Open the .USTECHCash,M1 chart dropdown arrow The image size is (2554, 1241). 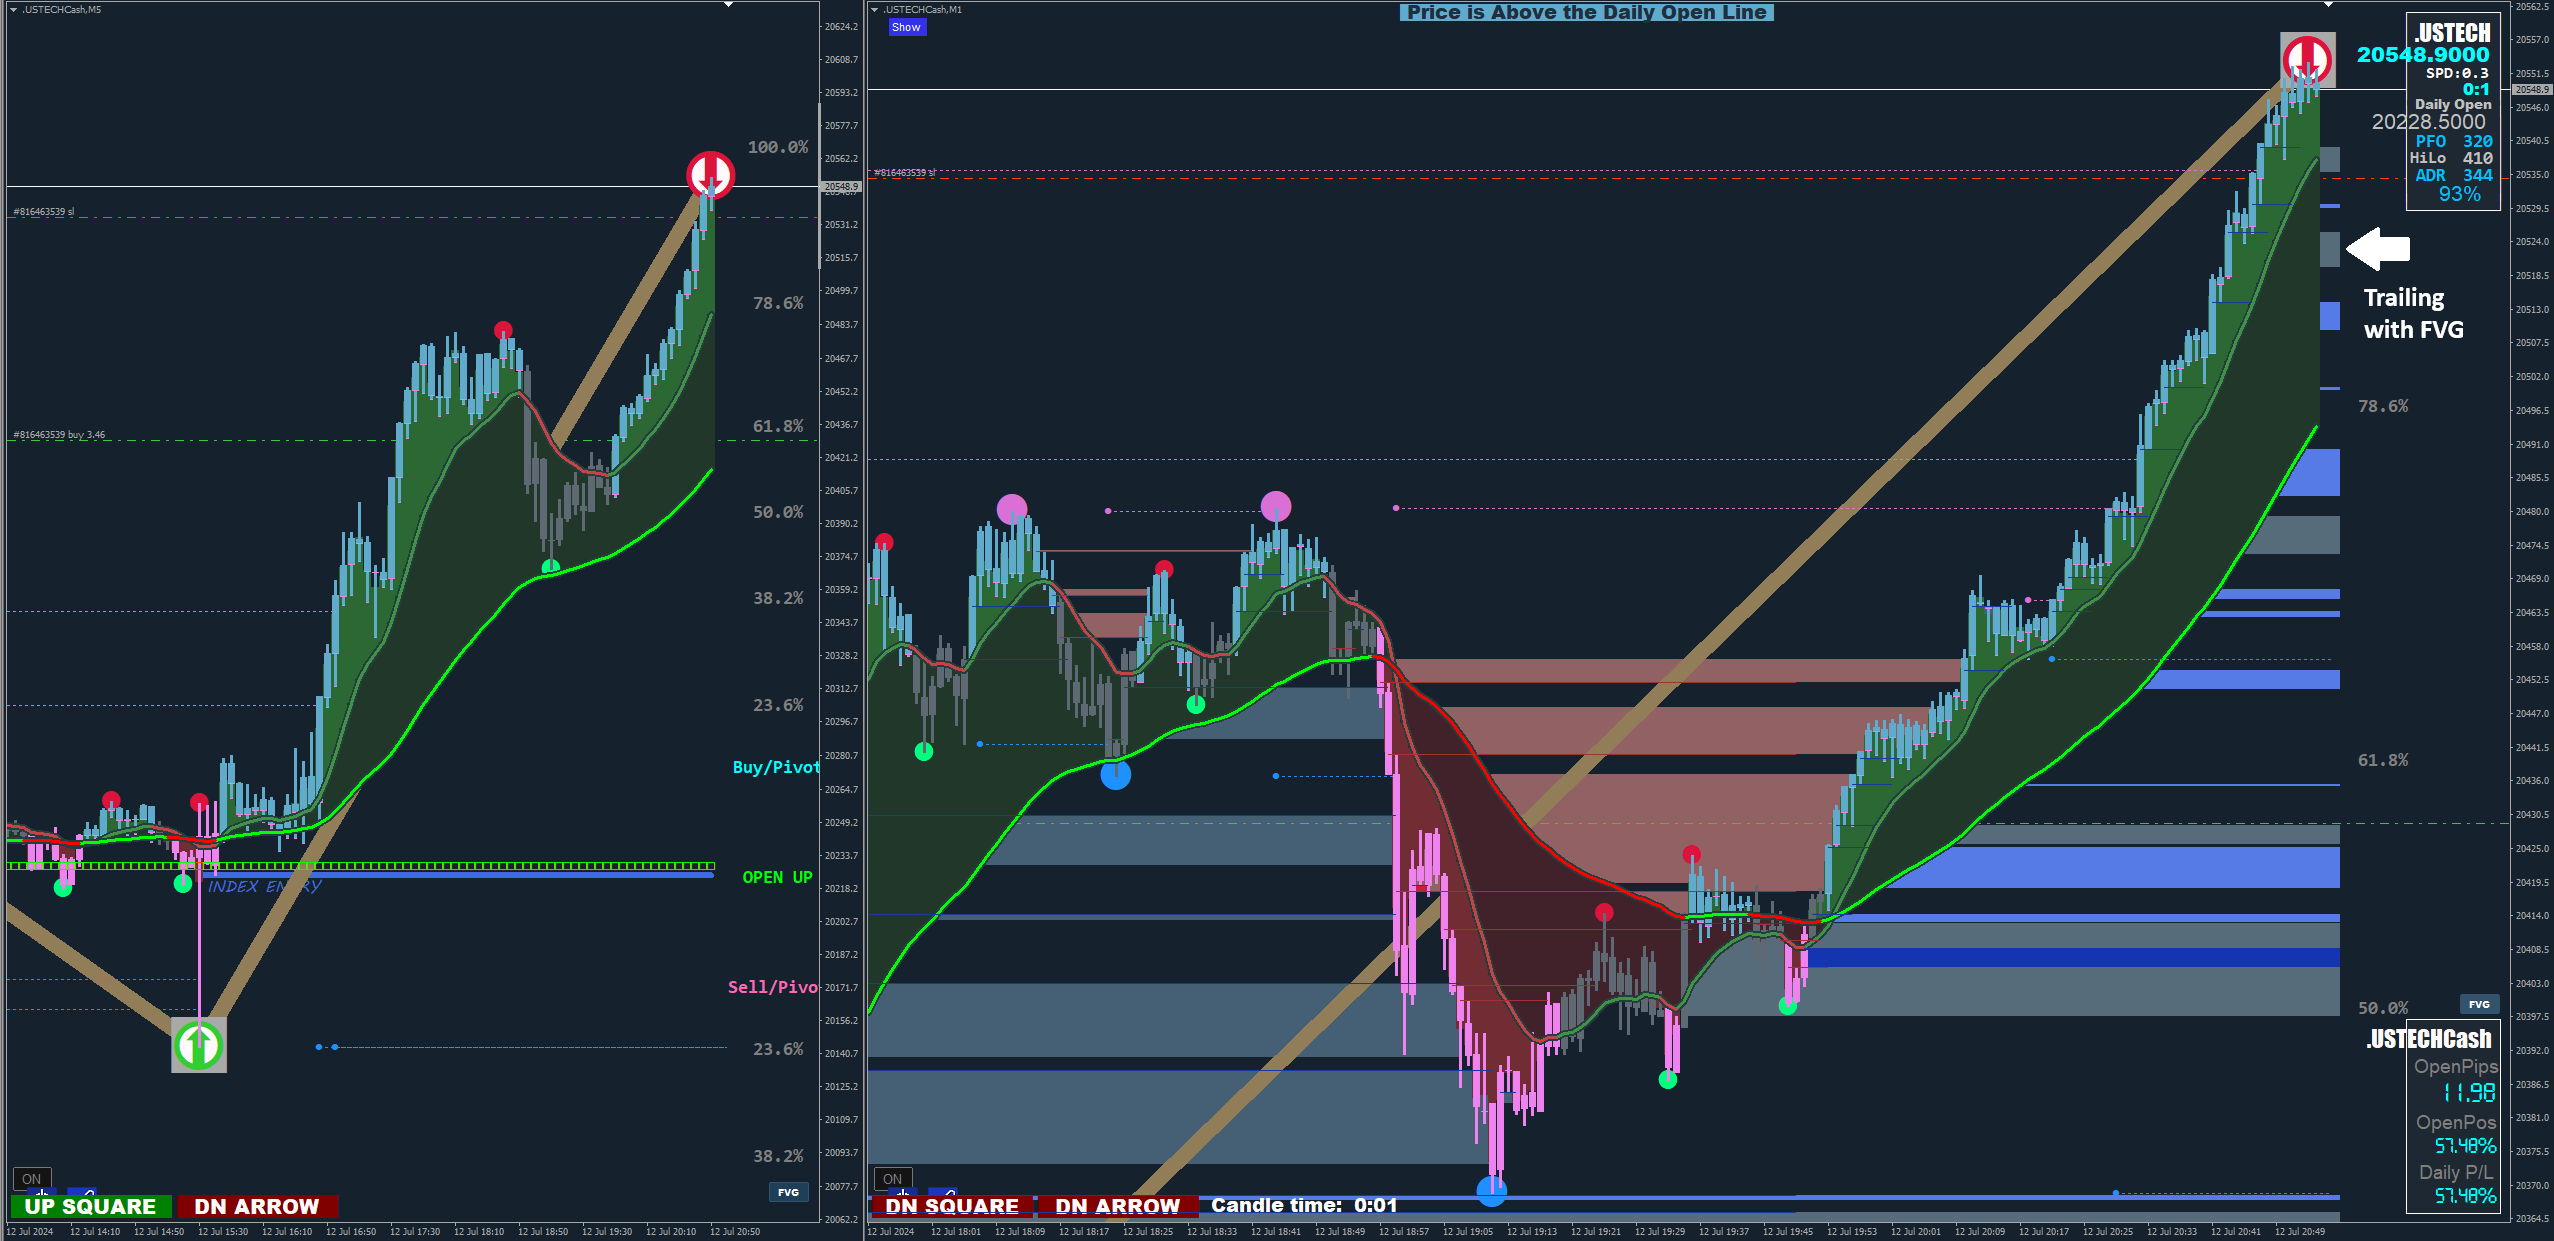(874, 10)
